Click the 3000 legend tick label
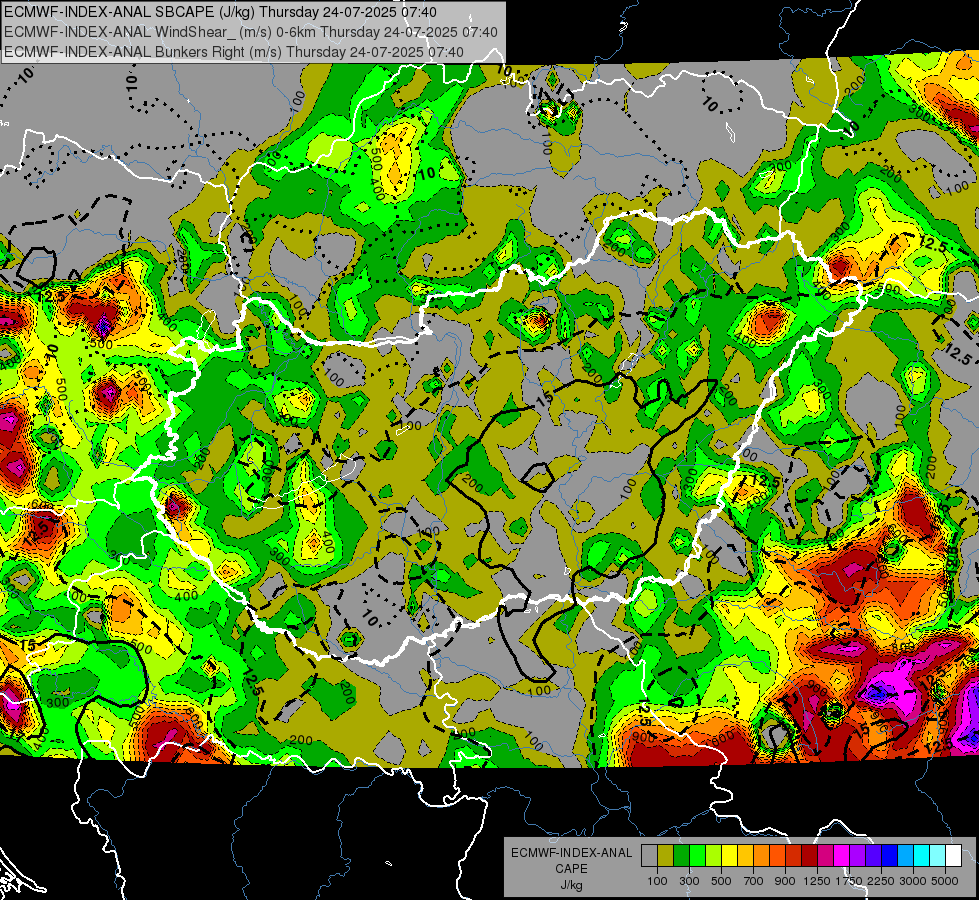The width and height of the screenshot is (979, 900). [x=913, y=881]
